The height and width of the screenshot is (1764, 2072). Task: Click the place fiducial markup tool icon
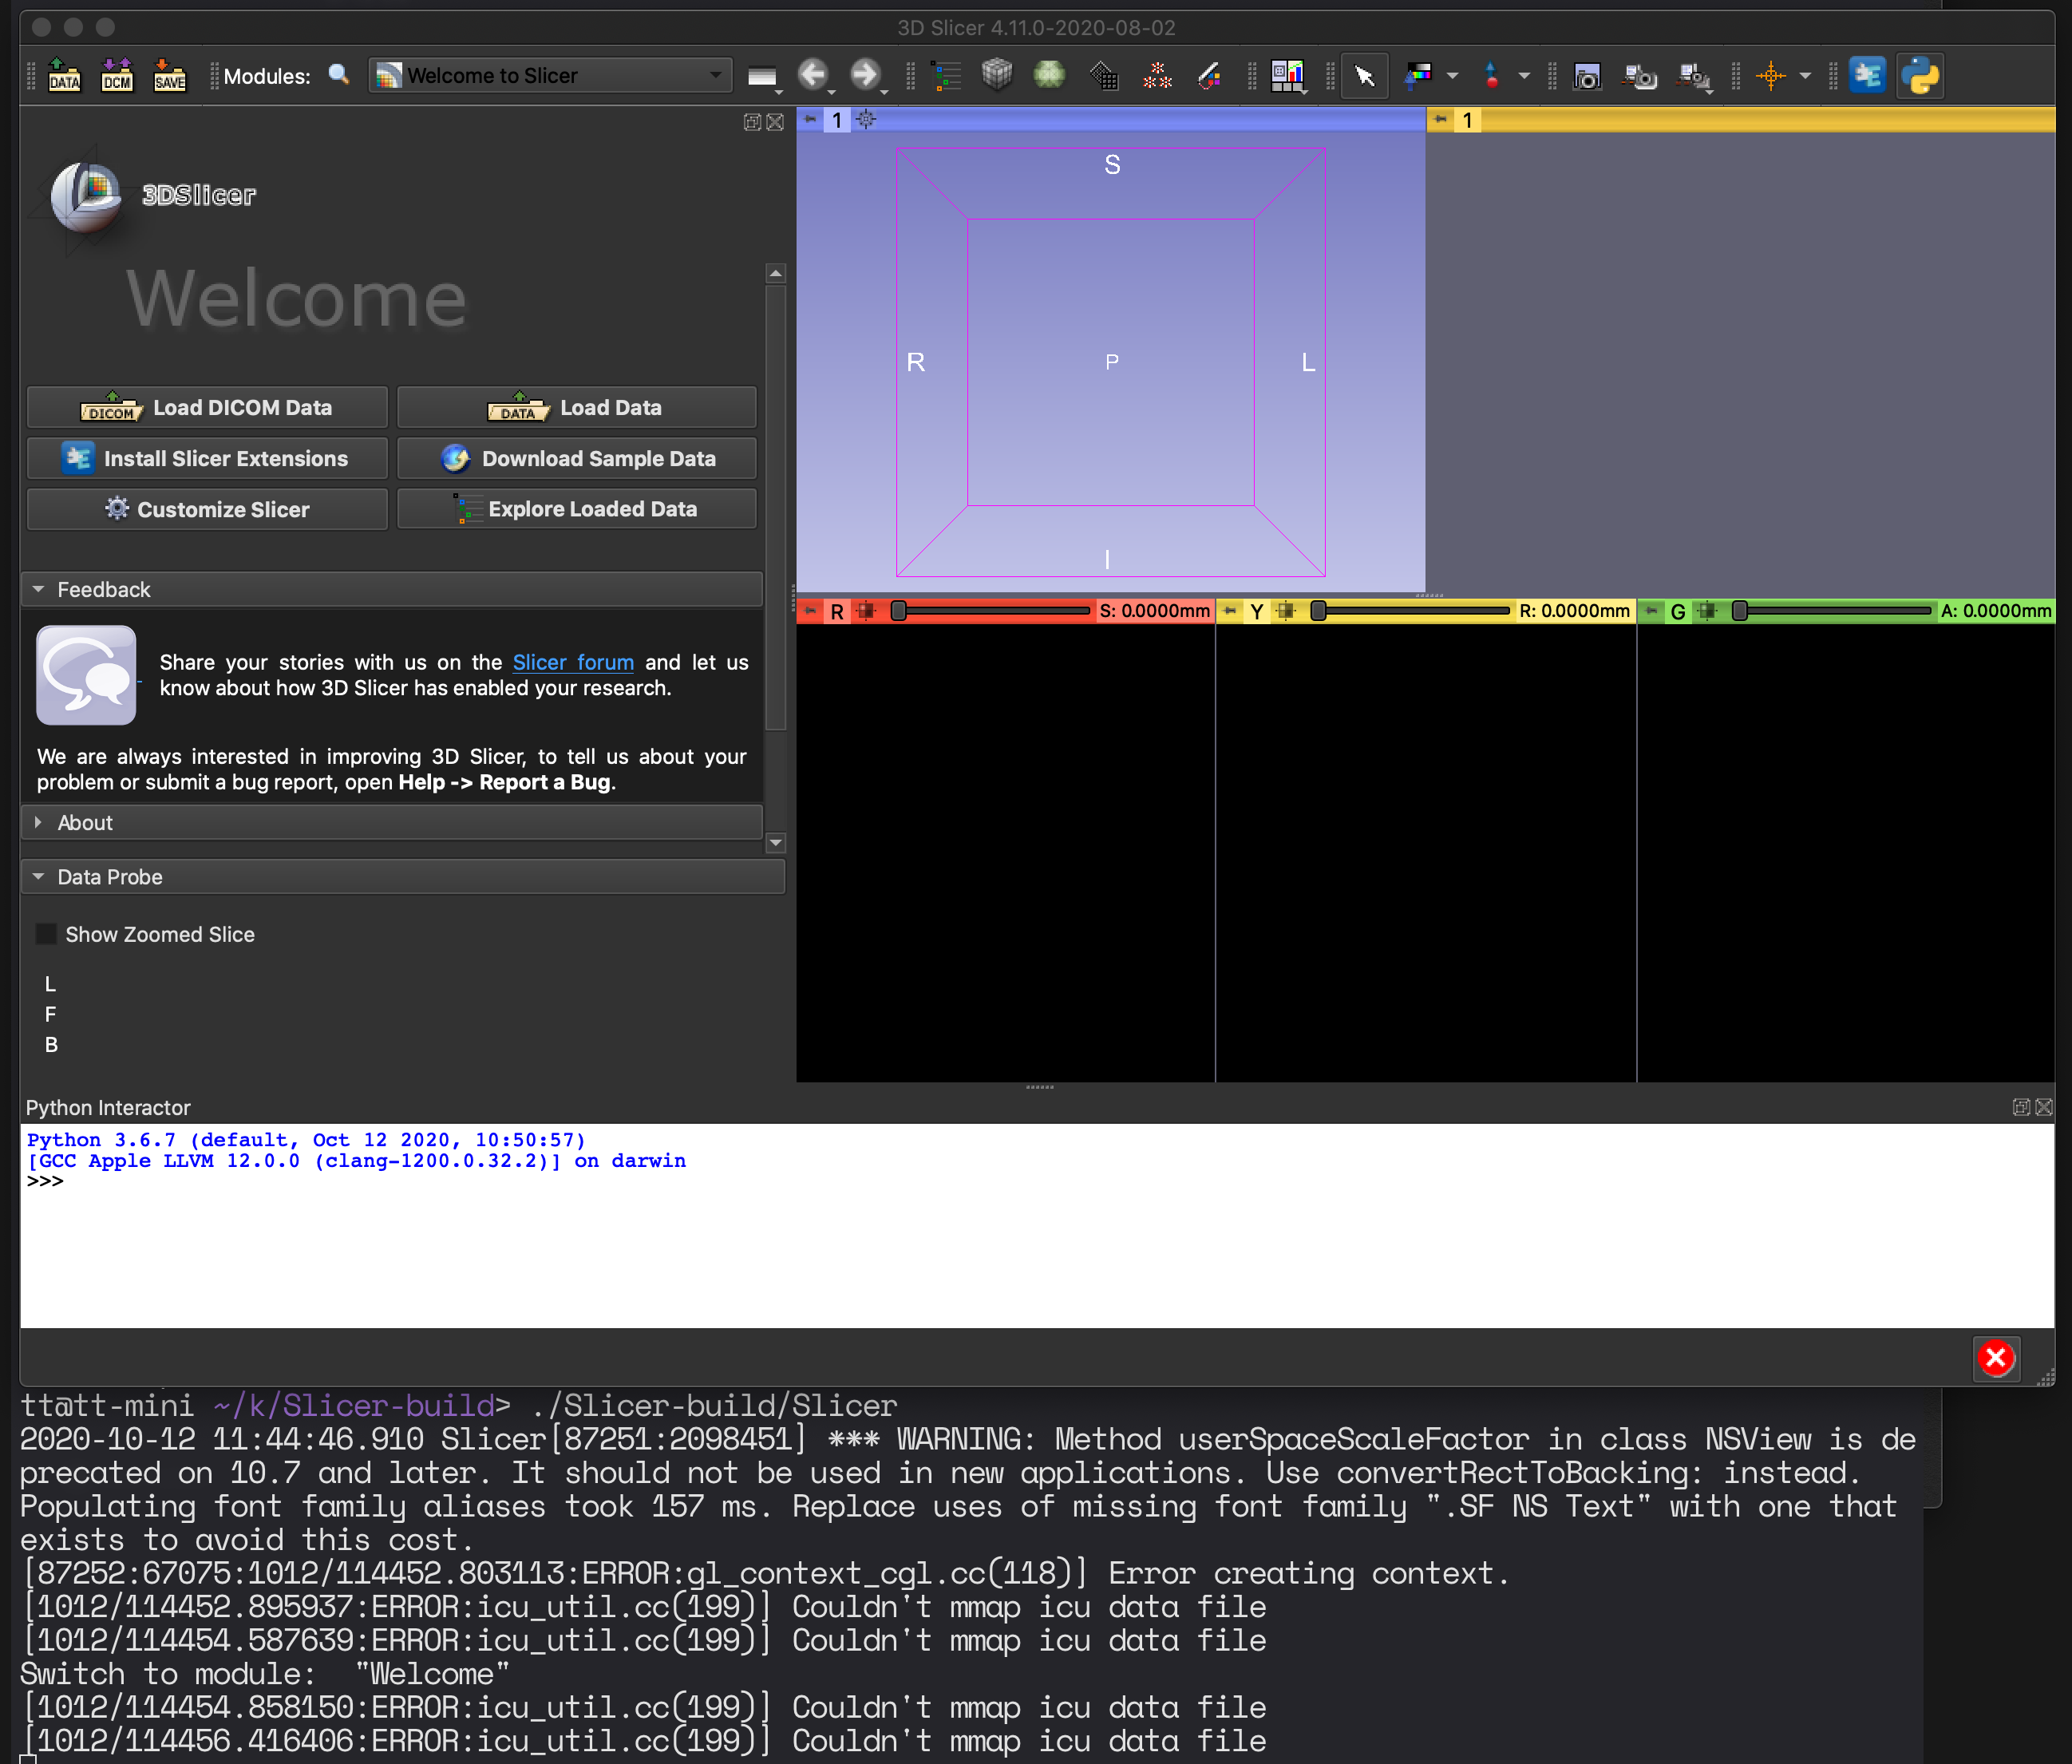tap(1492, 75)
